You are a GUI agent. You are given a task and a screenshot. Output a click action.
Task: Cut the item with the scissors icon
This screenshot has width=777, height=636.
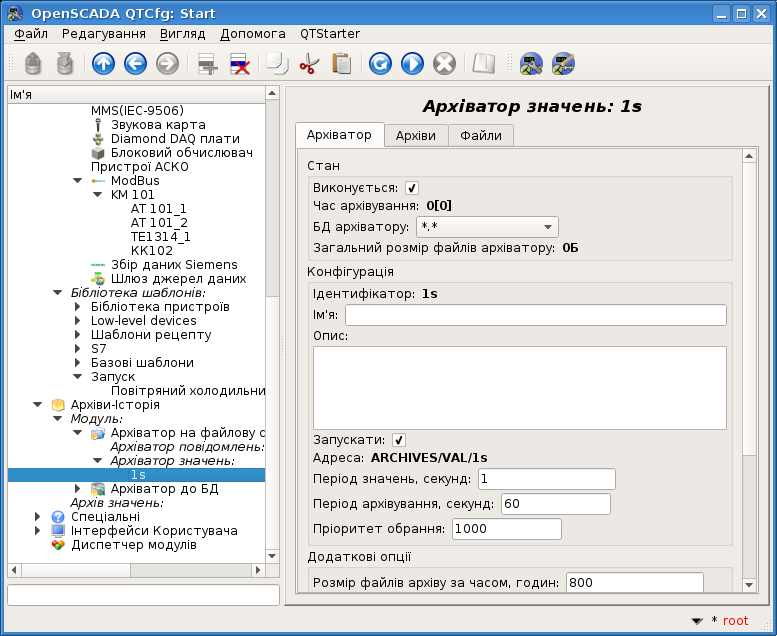310,64
